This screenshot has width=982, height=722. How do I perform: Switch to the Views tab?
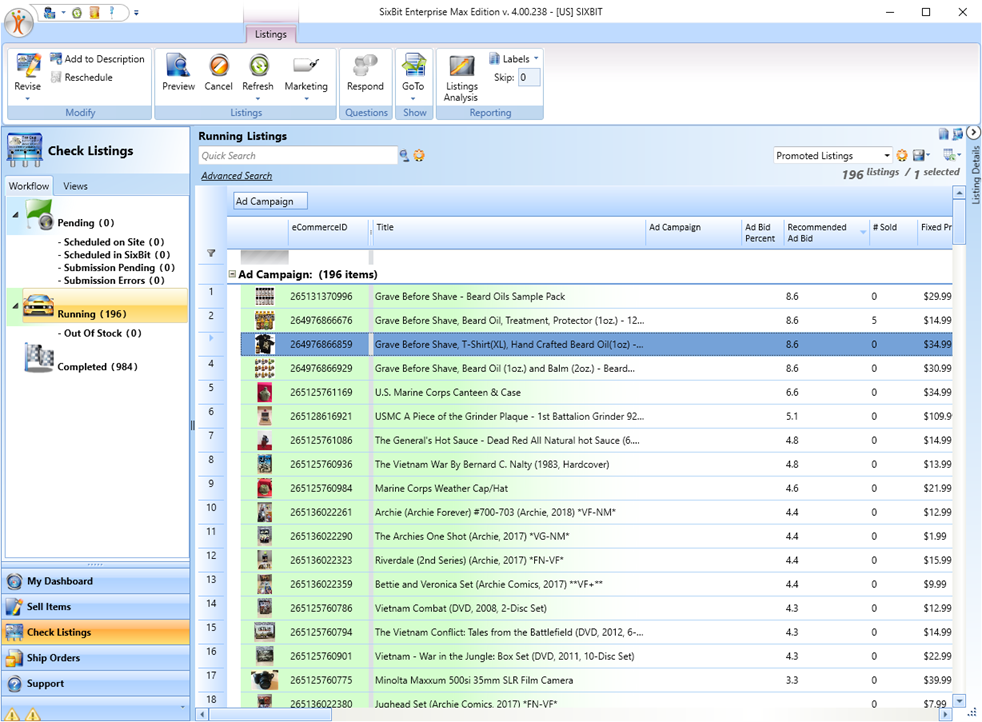pos(75,186)
